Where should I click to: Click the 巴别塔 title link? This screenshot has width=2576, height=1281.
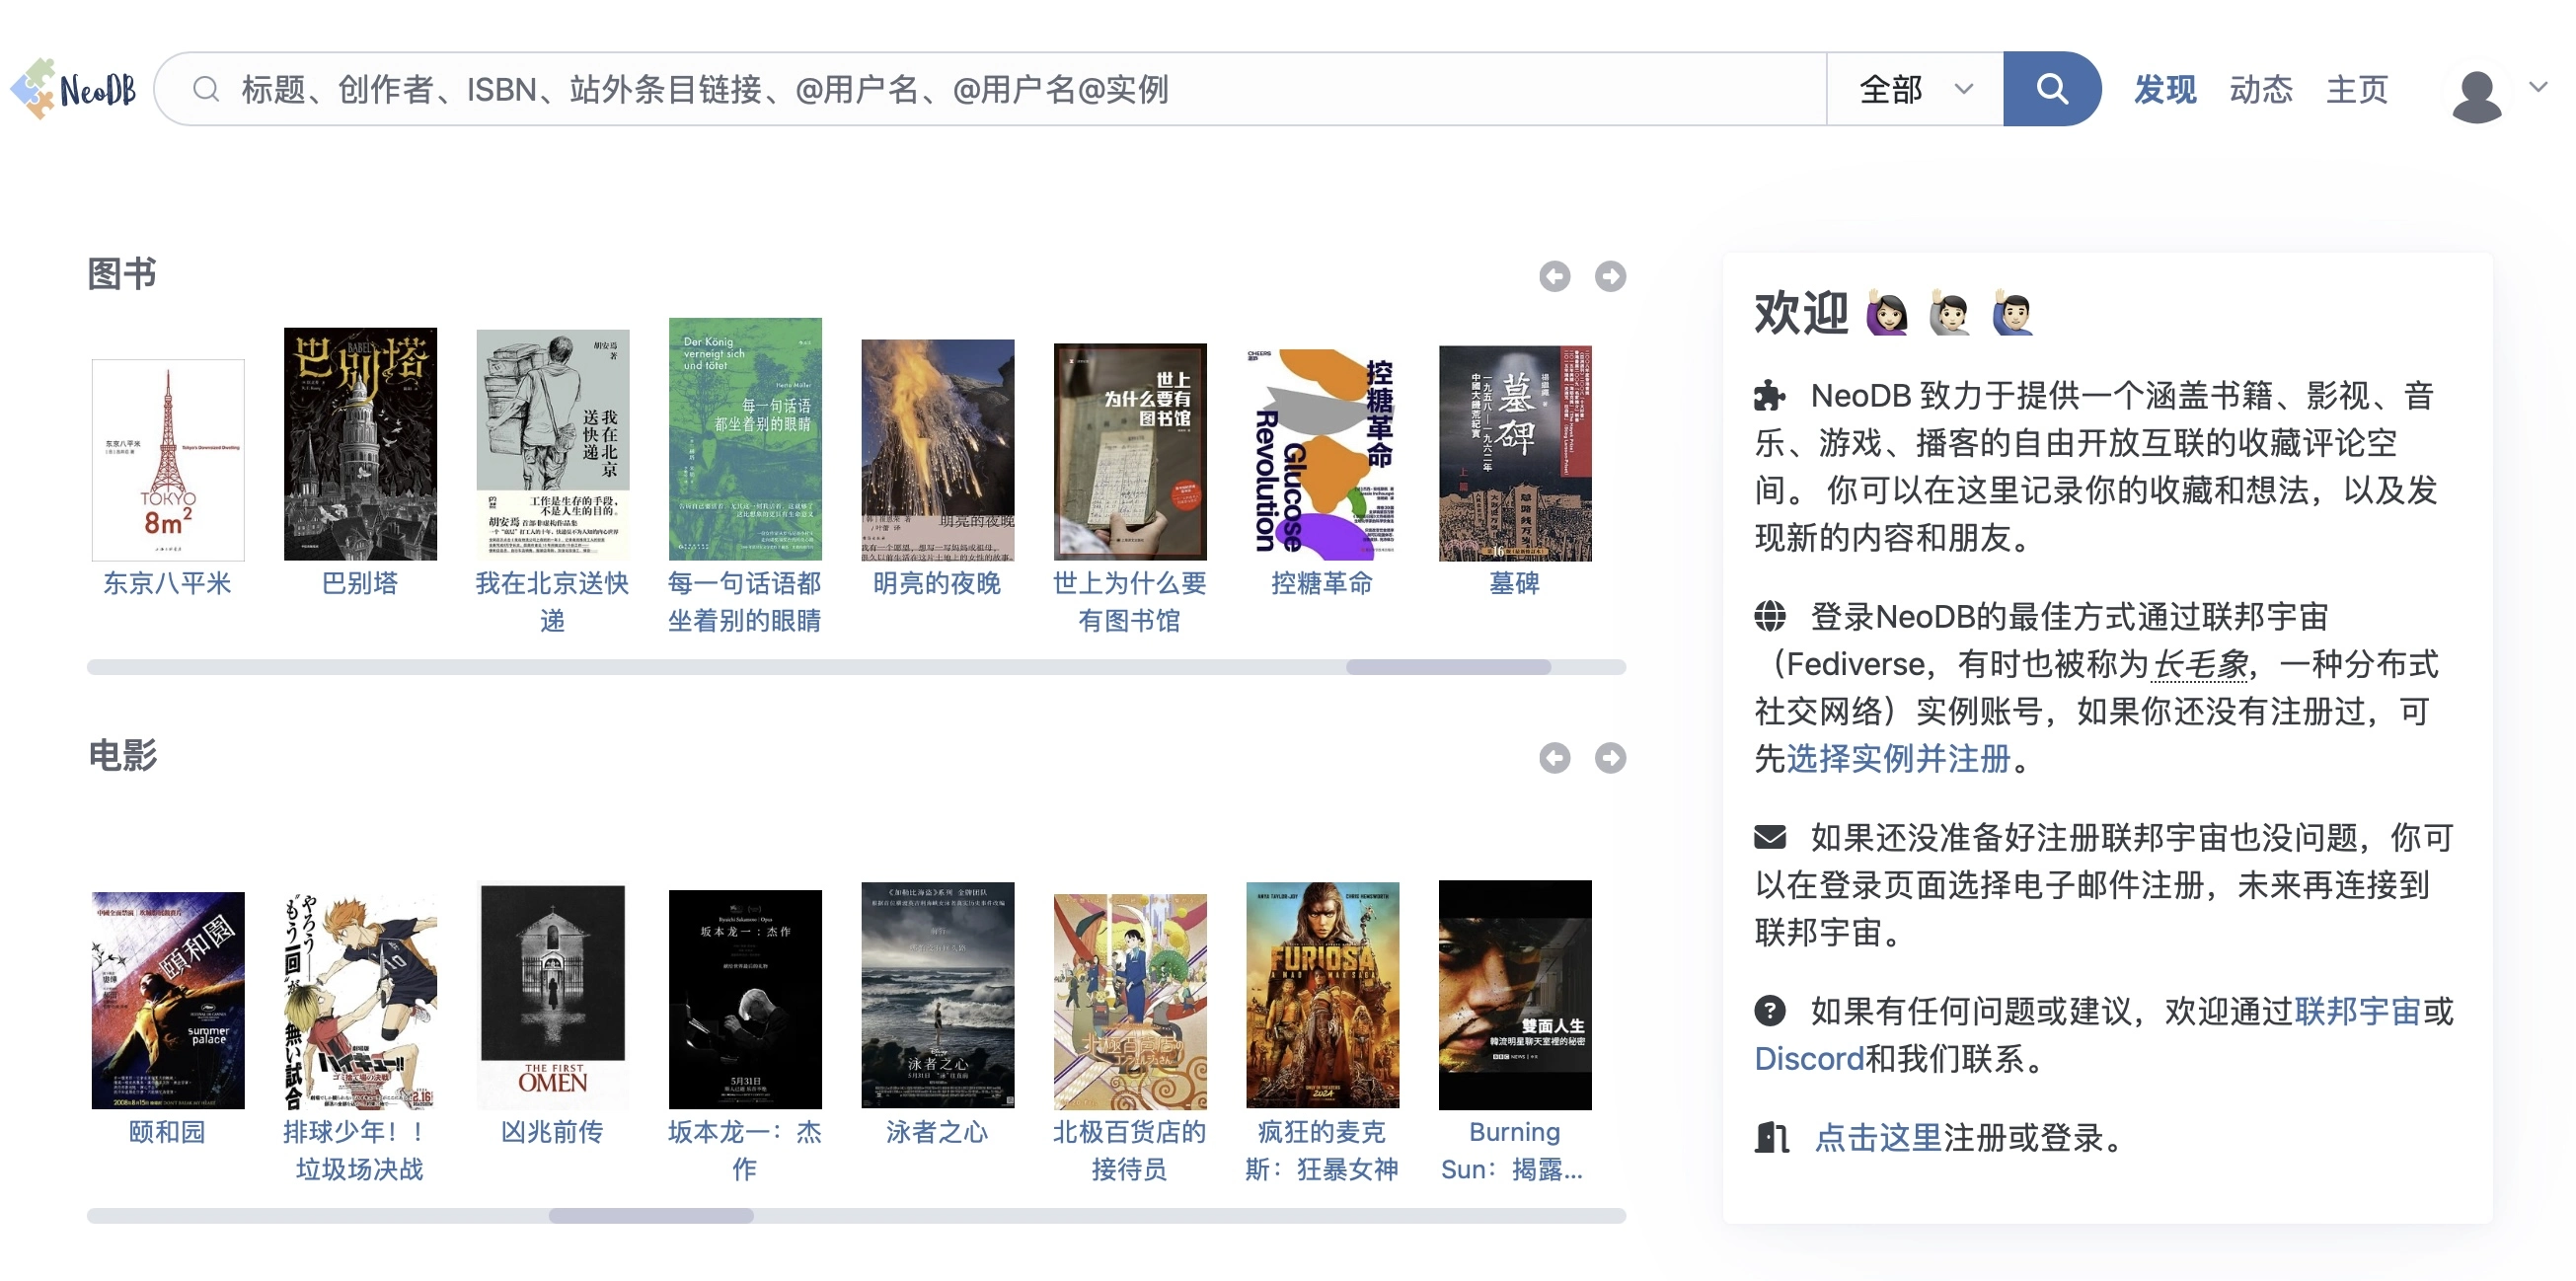[x=360, y=583]
